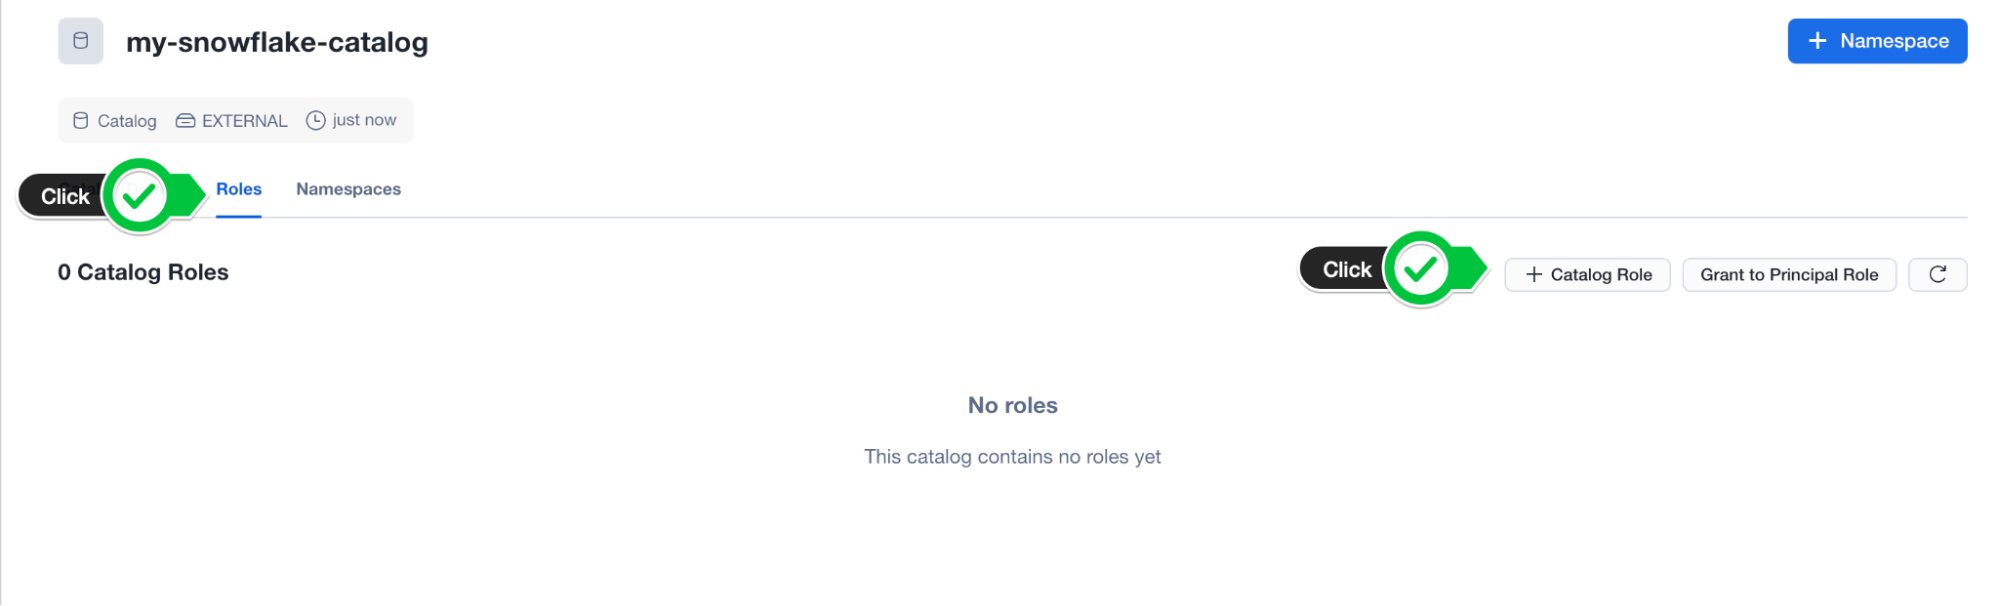This screenshot has height=606, width=1999.
Task: Click the black Click label beside Roles
Action: 66,196
